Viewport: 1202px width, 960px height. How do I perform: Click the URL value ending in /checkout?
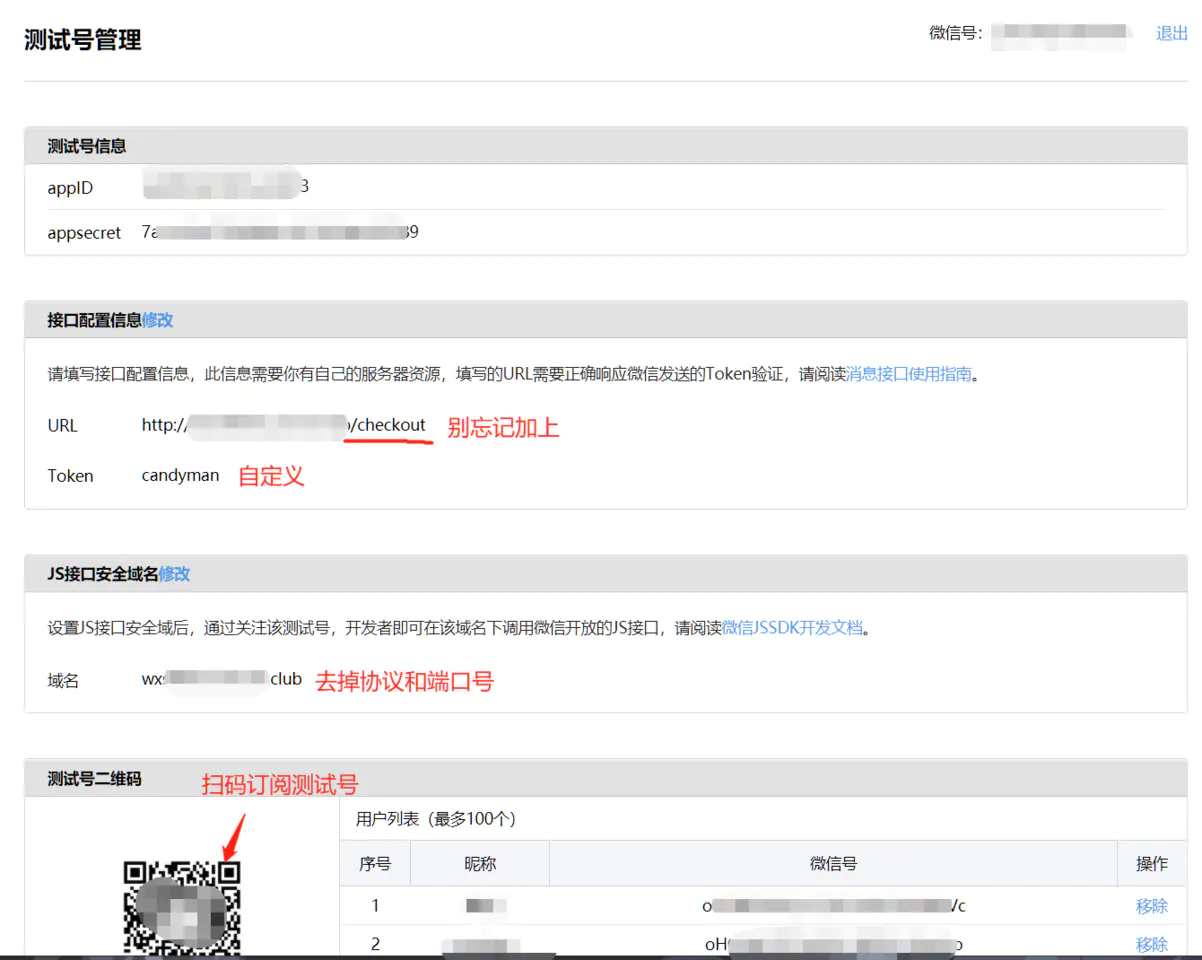click(x=284, y=425)
